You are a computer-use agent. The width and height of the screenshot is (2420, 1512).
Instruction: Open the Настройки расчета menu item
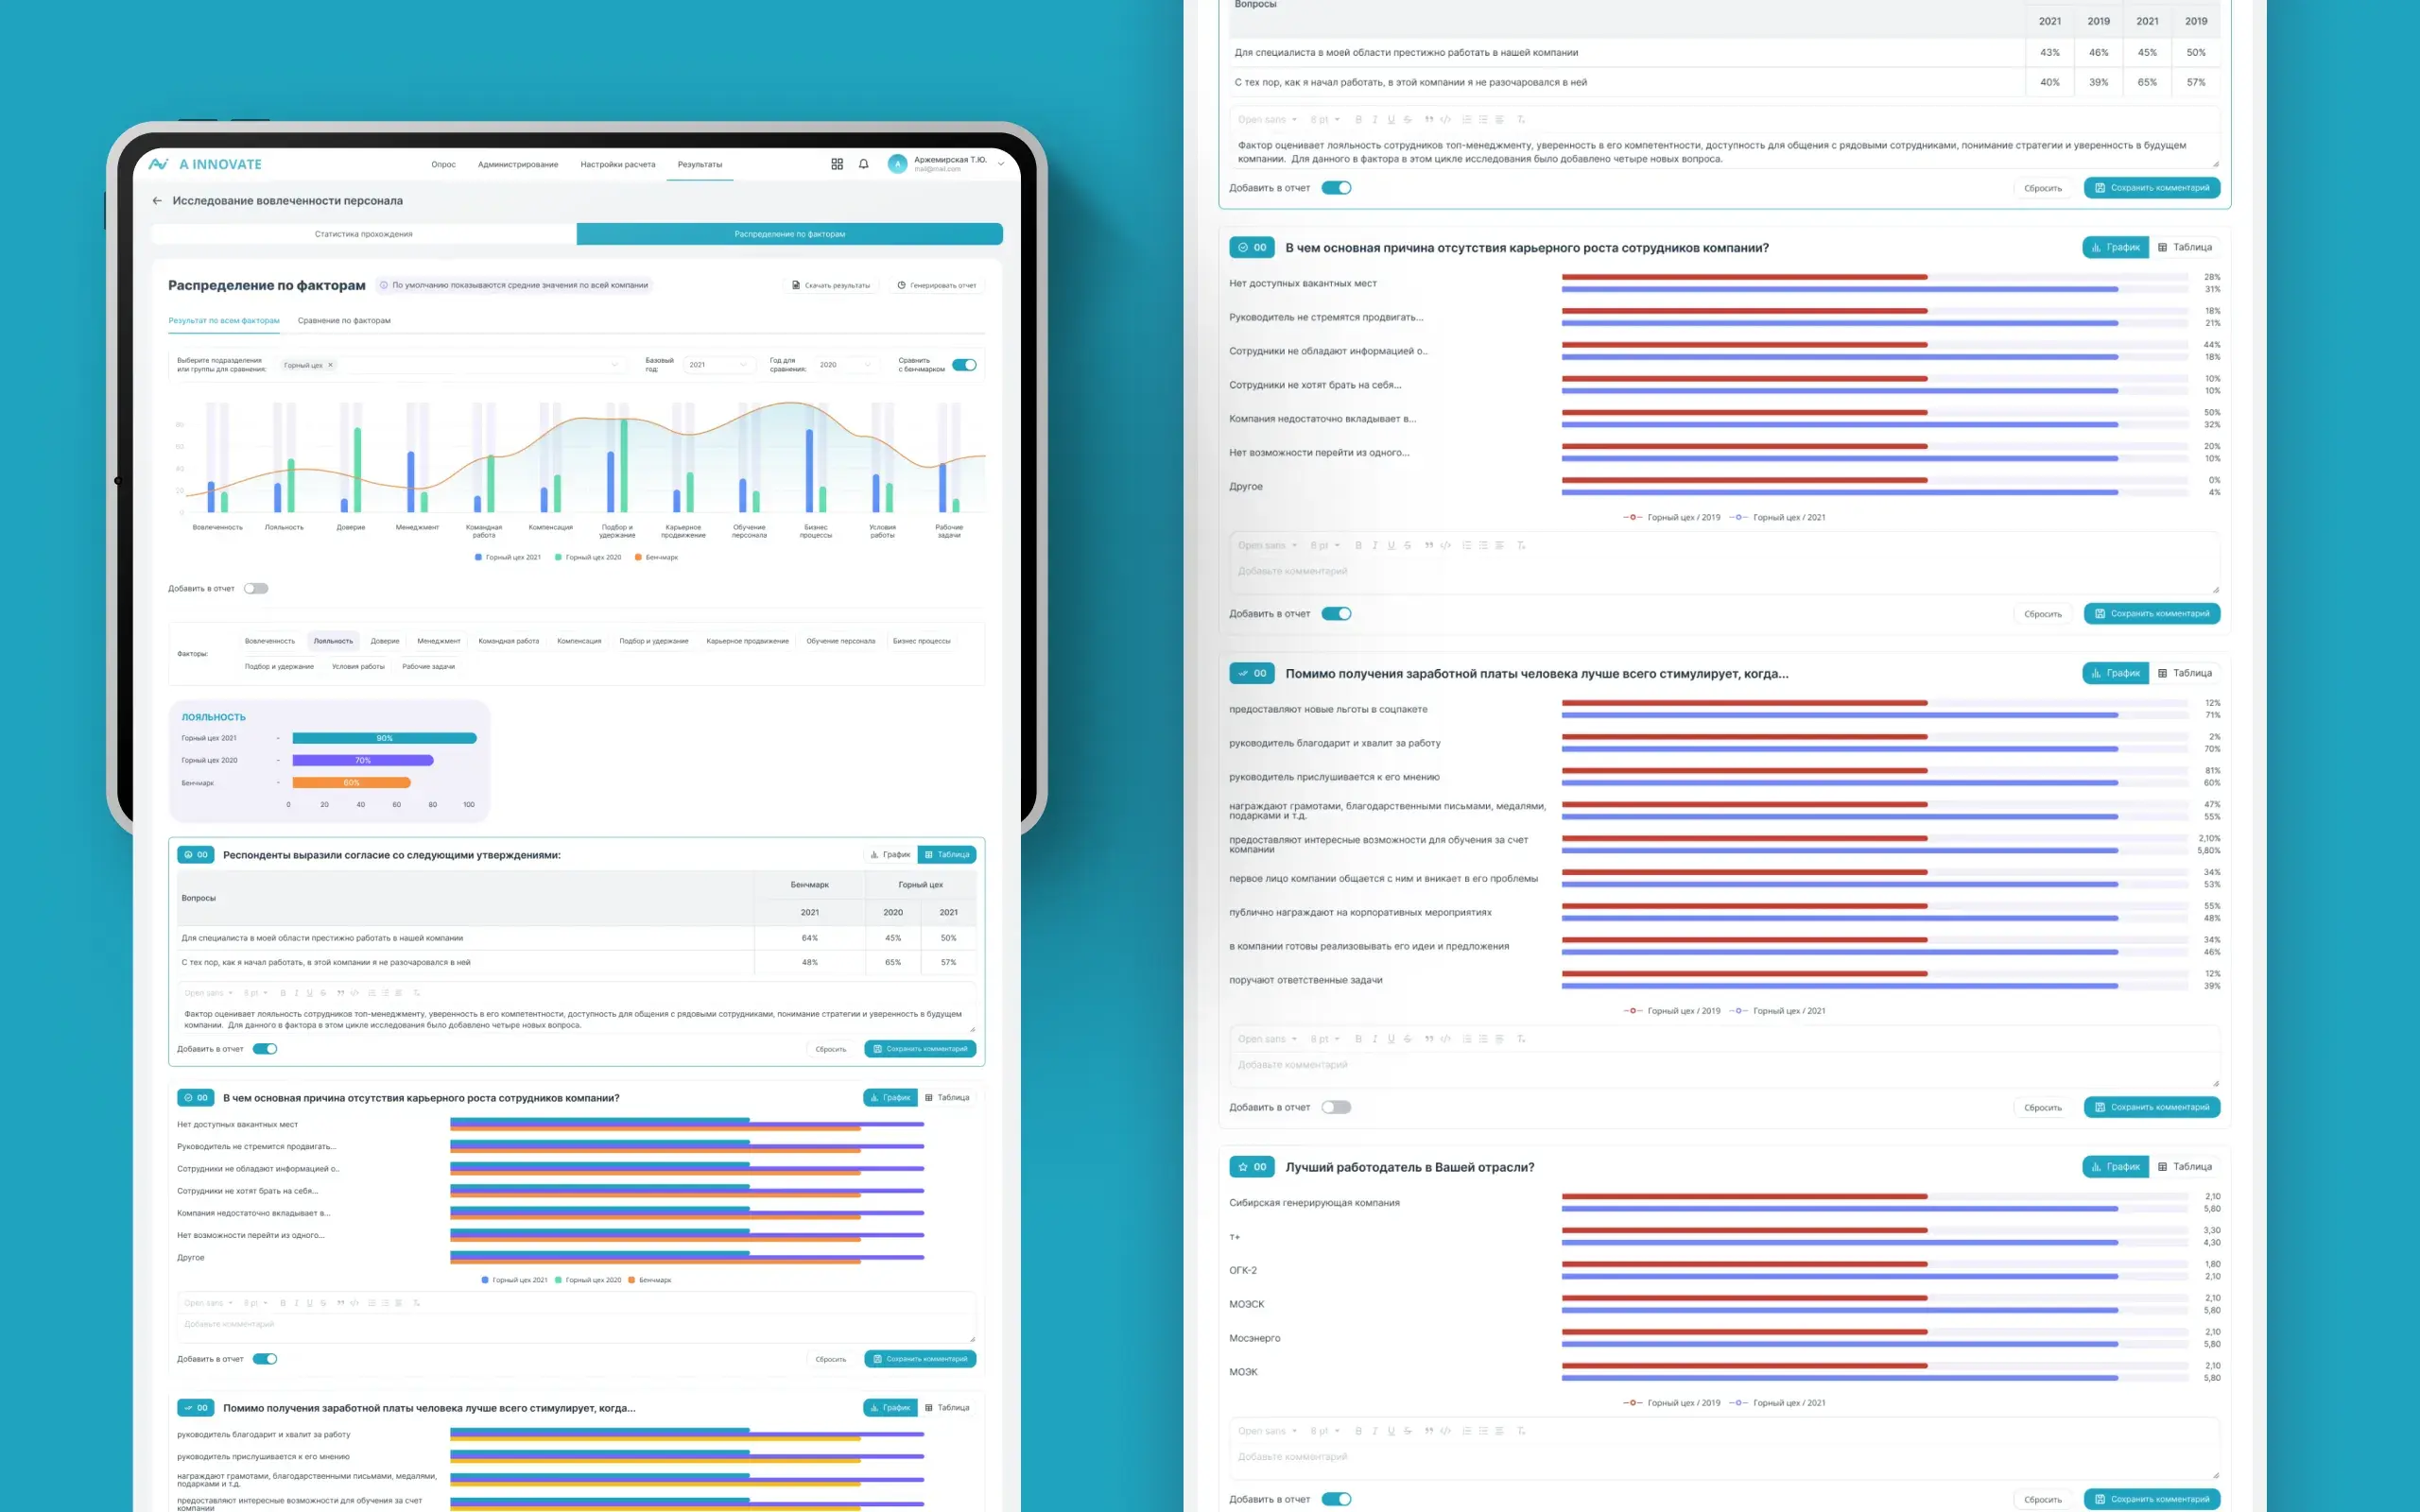[618, 164]
